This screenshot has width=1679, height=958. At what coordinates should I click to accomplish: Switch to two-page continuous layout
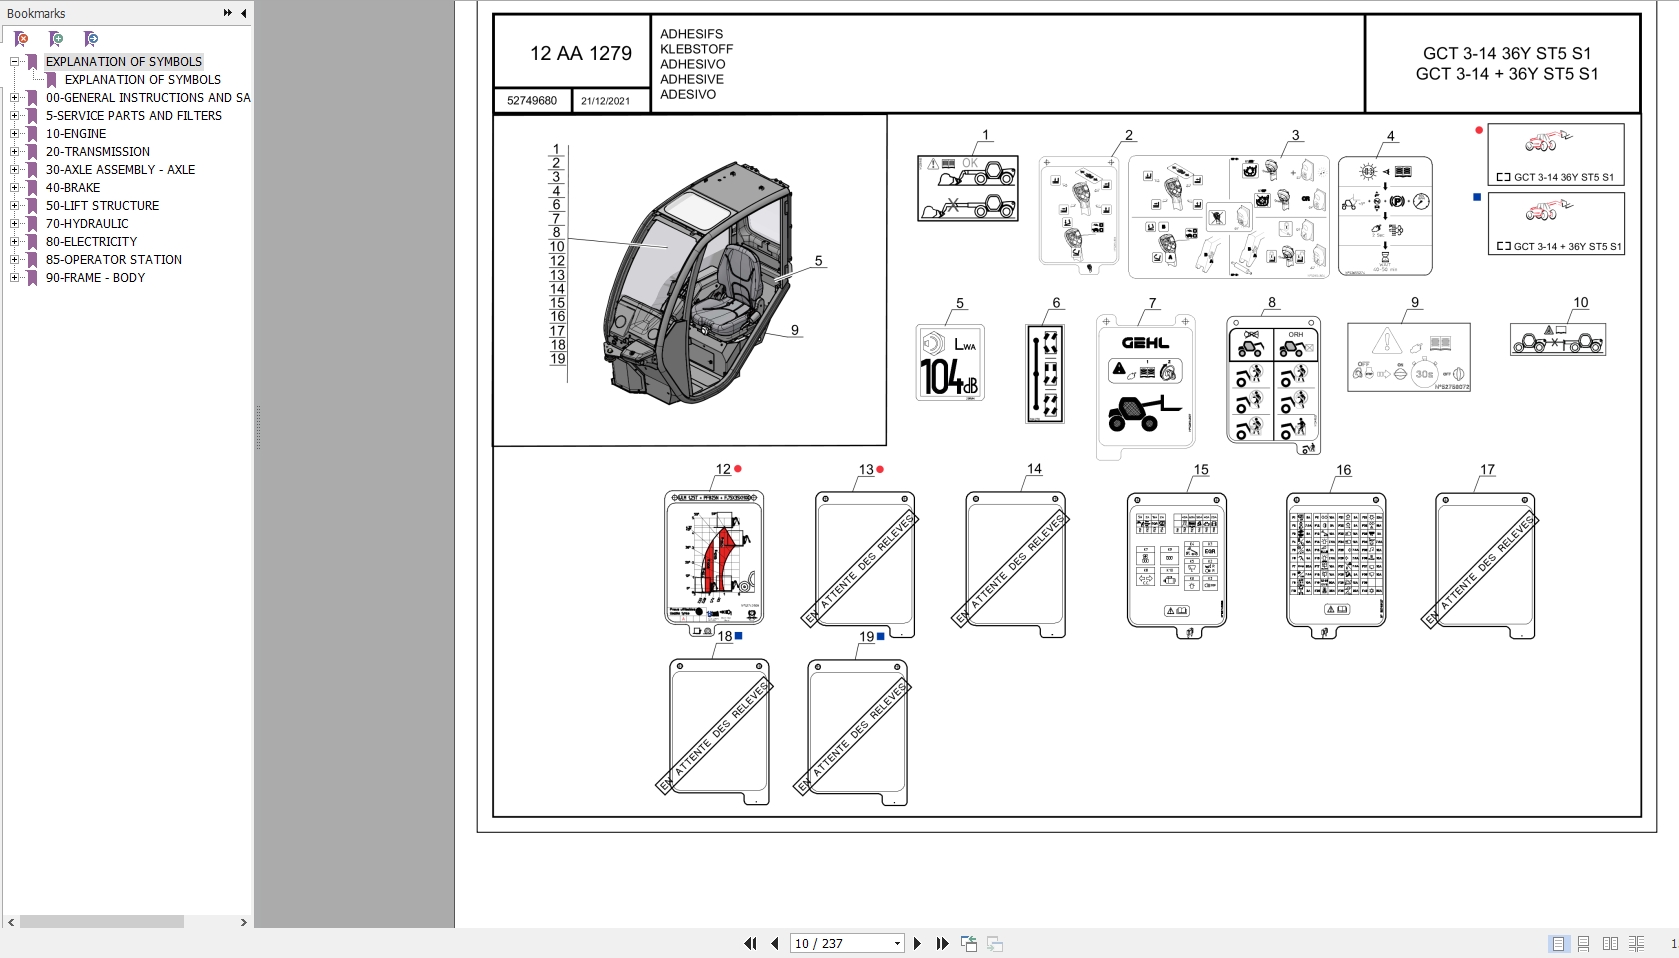click(1636, 943)
